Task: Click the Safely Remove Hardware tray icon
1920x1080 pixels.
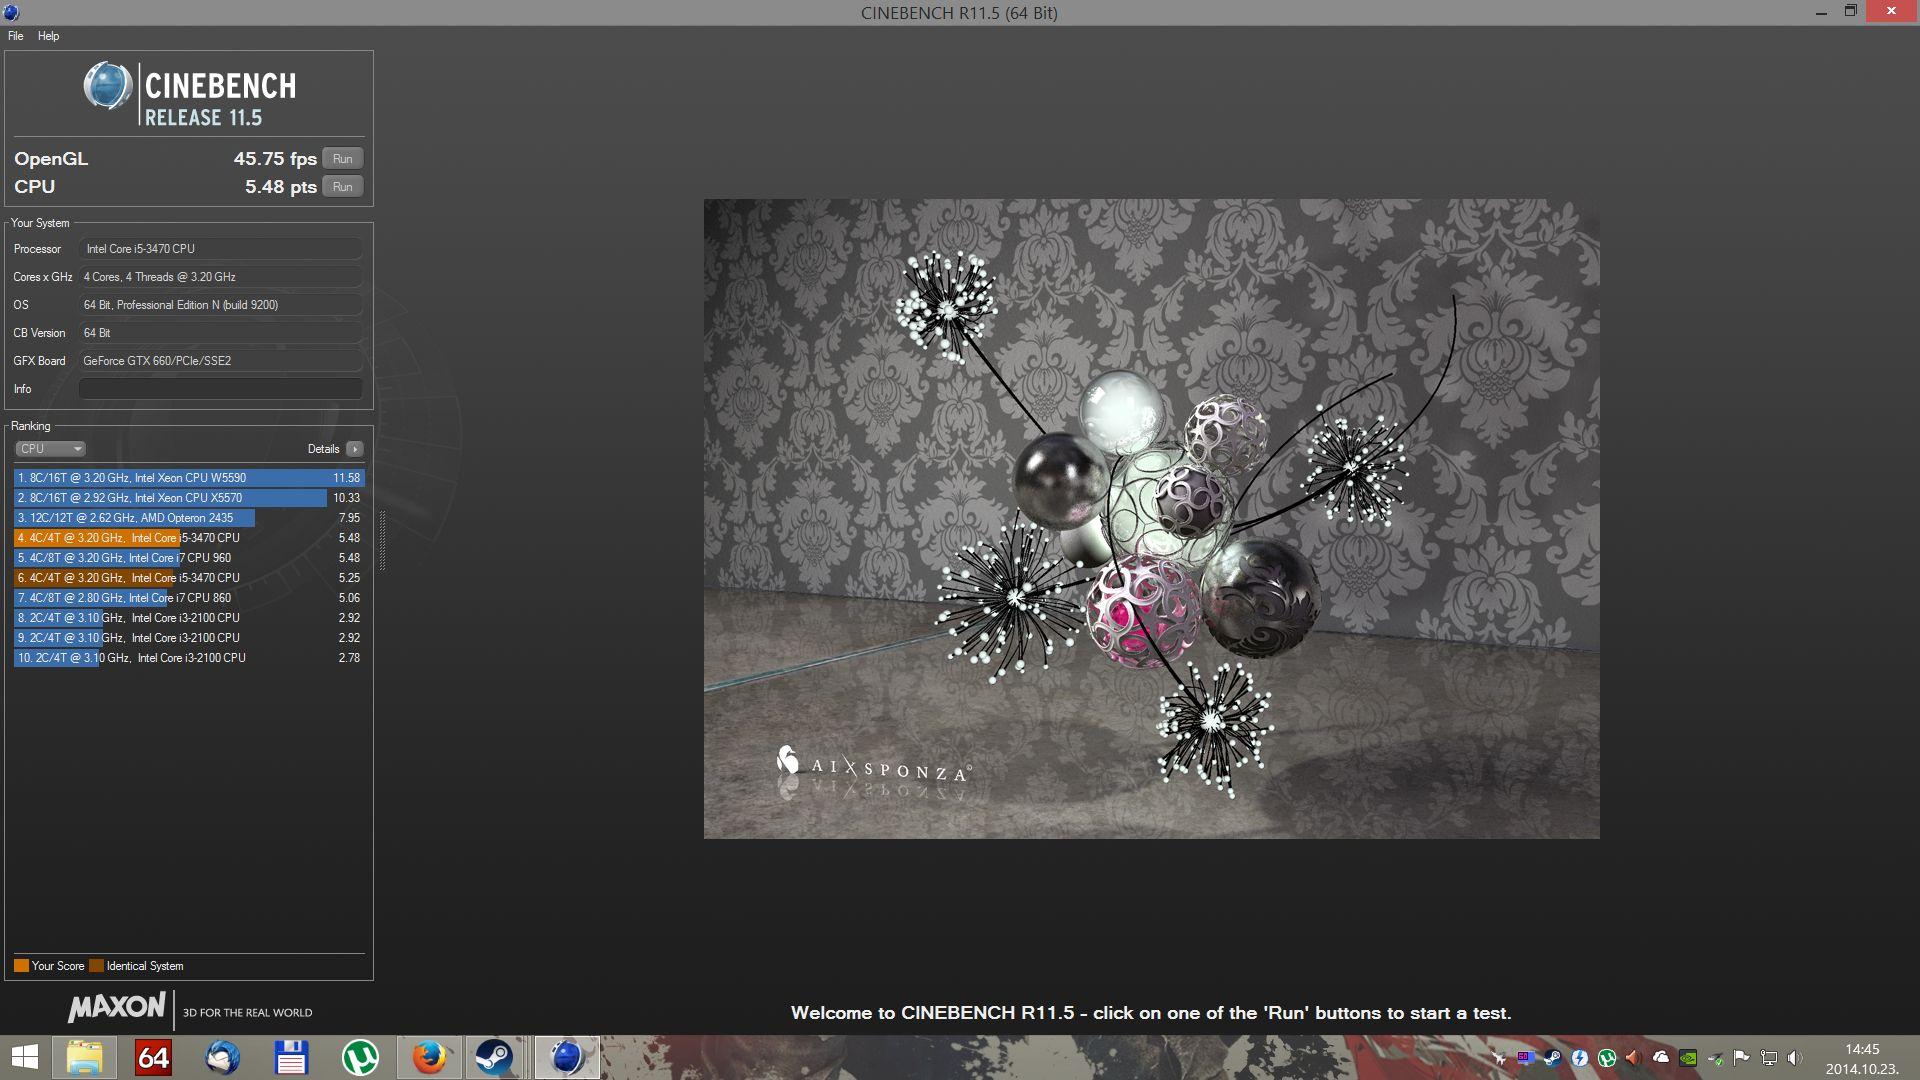Action: pos(1715,1058)
